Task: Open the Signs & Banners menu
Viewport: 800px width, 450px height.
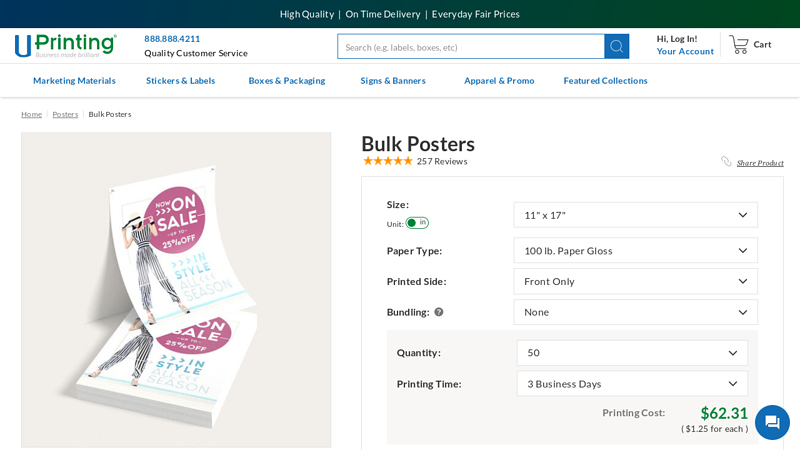Action: [x=393, y=81]
